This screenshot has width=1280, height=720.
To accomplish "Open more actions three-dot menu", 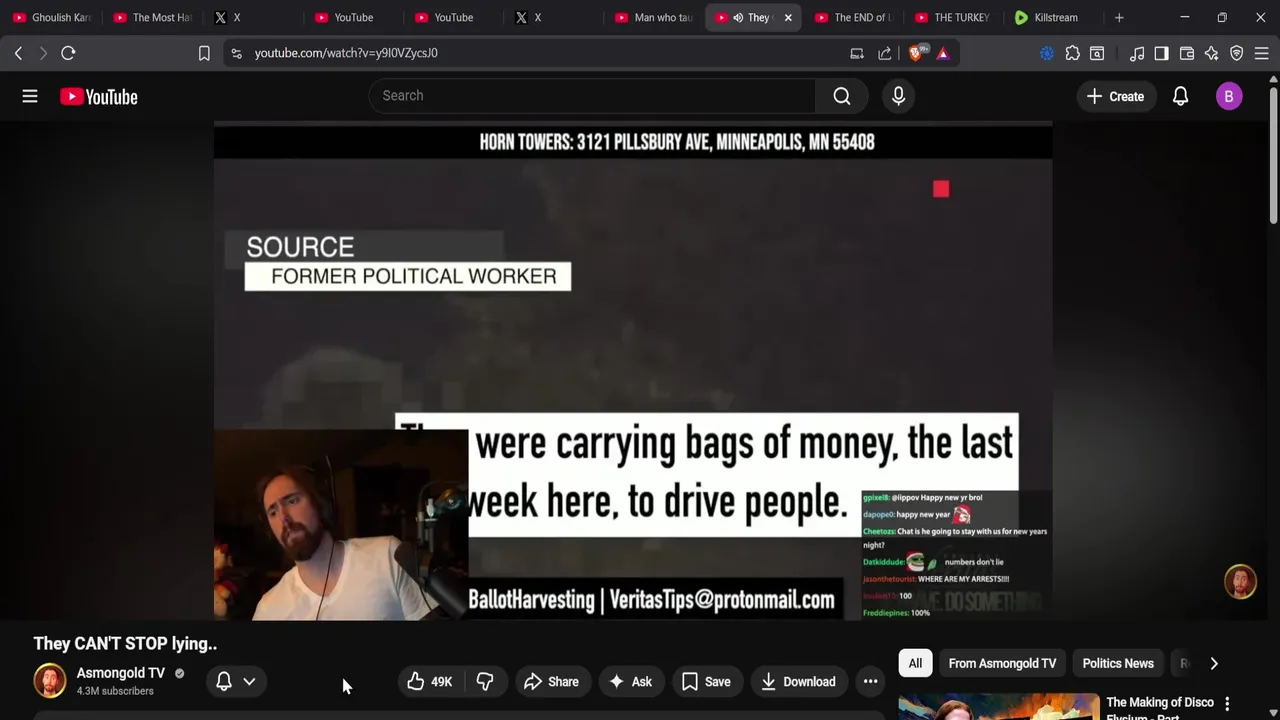I will tap(870, 681).
